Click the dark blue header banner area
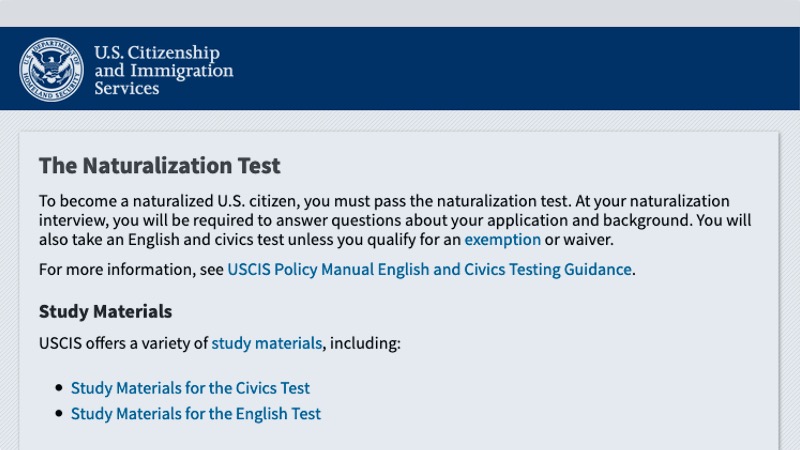This screenshot has width=800, height=450. (510, 68)
